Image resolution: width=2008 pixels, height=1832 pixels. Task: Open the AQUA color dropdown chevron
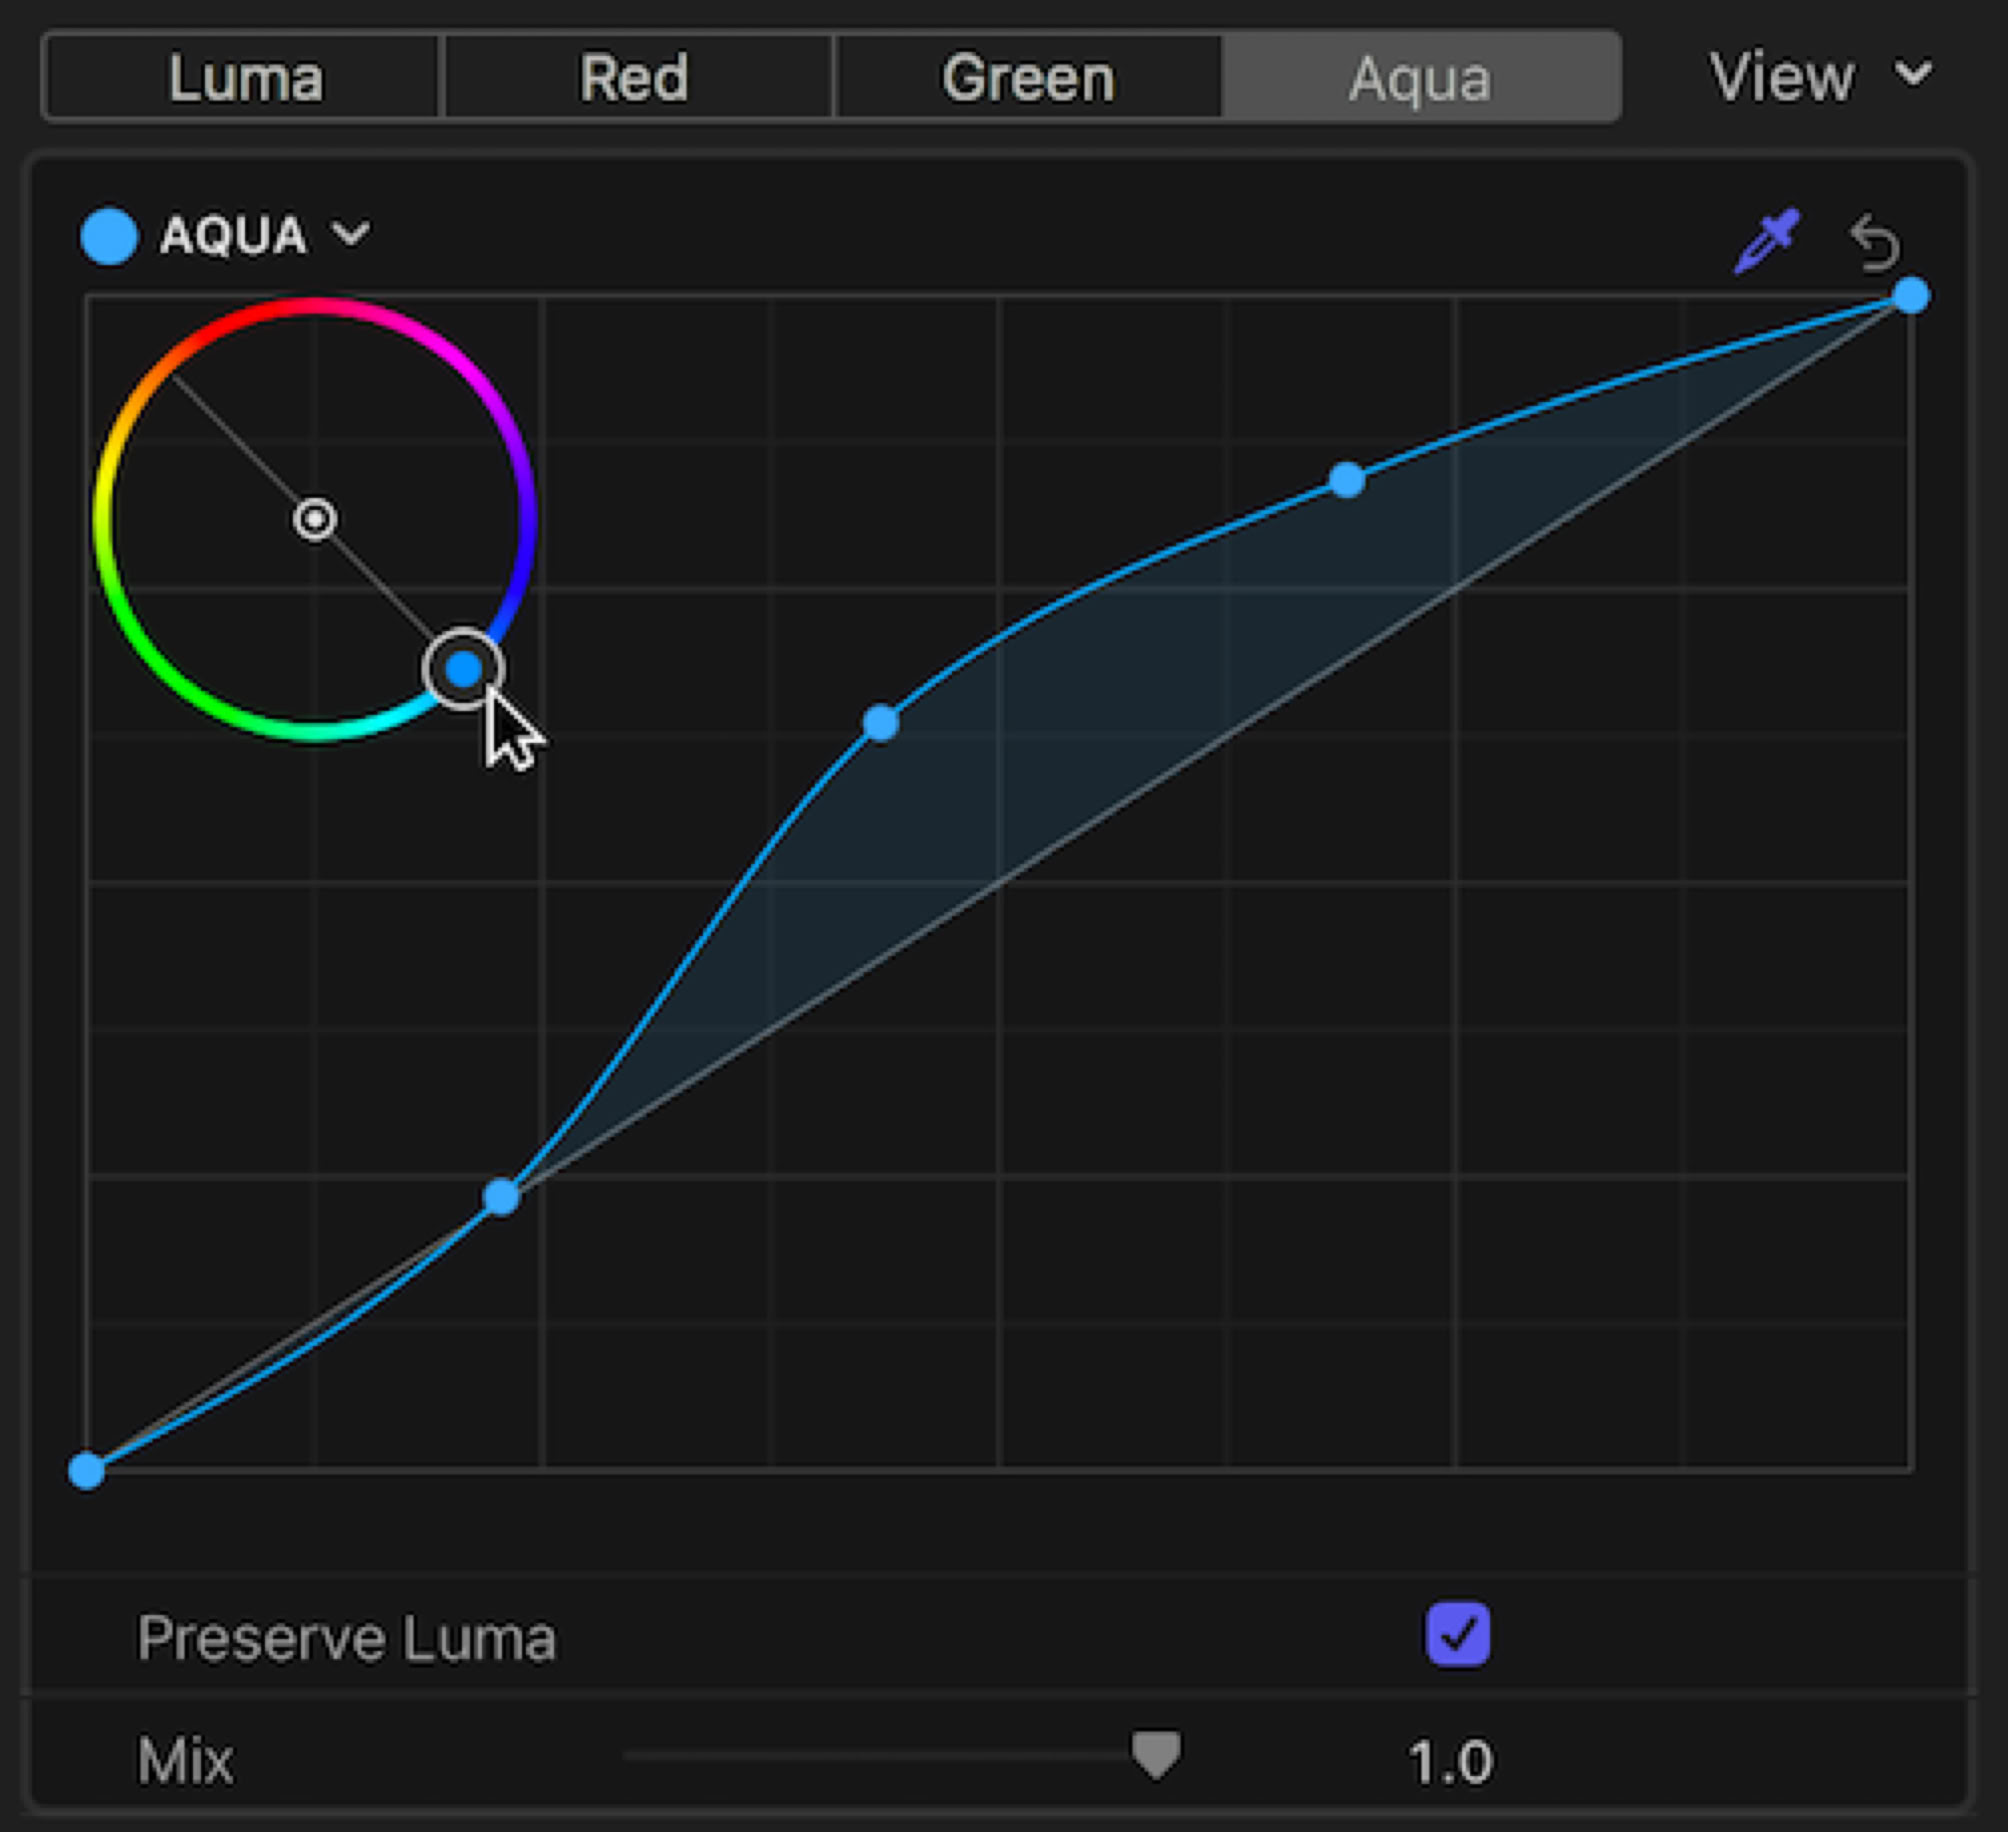point(351,235)
